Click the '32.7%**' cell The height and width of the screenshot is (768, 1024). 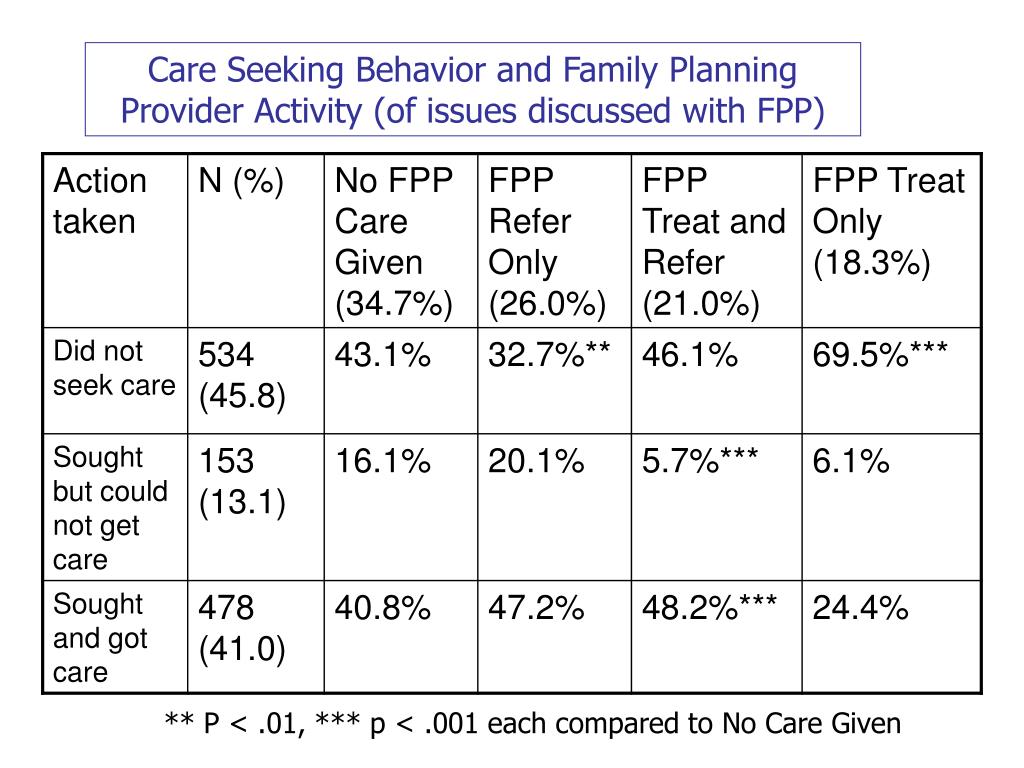tap(549, 355)
